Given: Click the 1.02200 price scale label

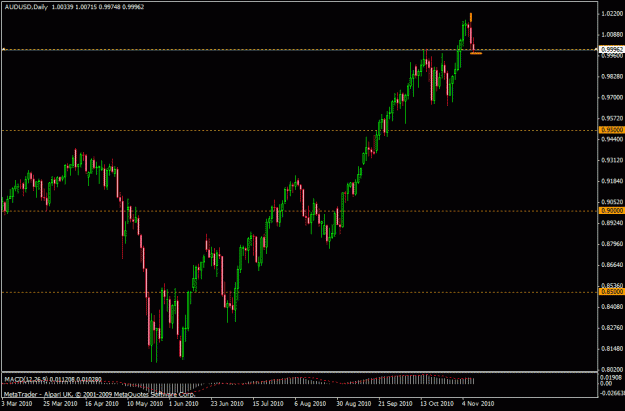Looking at the screenshot, I should pos(612,14).
